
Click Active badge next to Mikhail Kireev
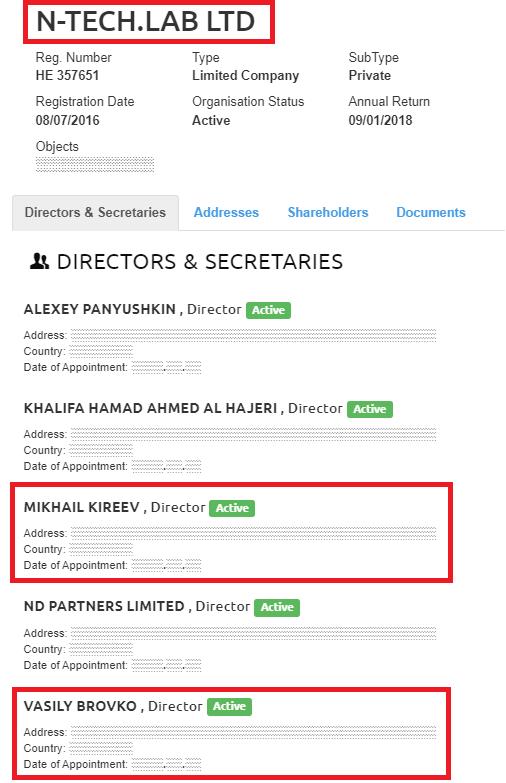point(232,508)
